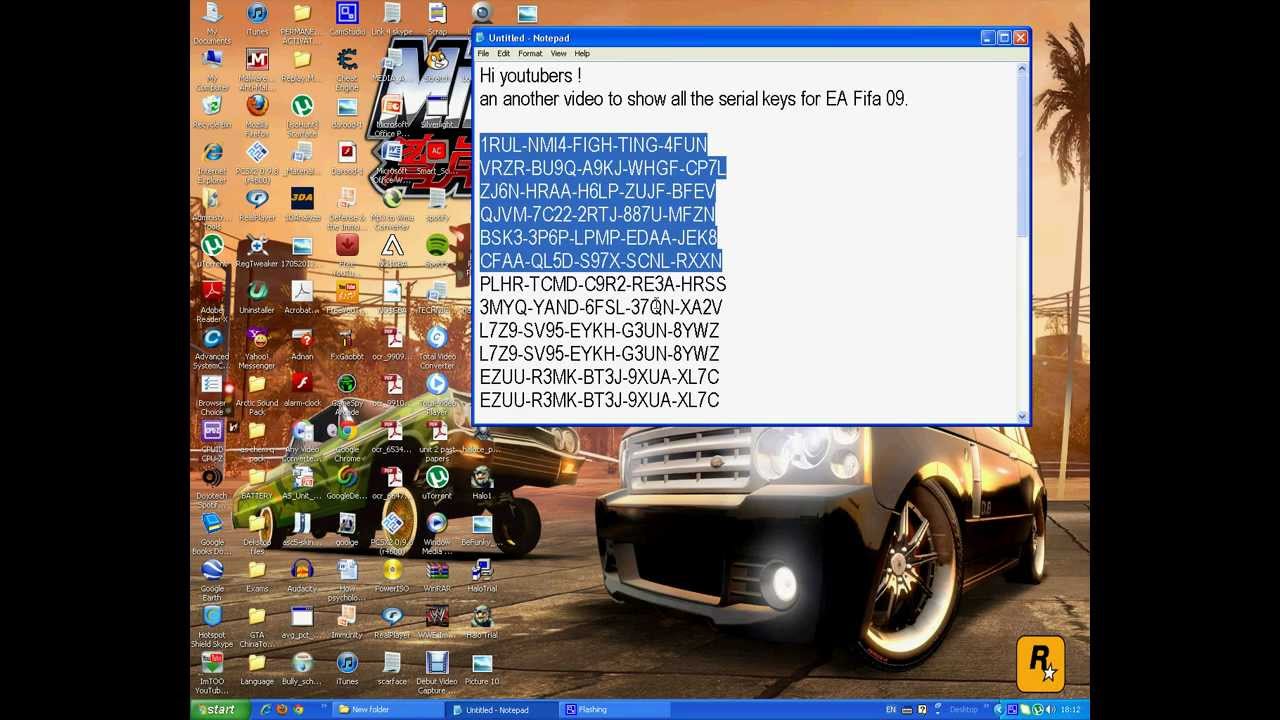The height and width of the screenshot is (720, 1280).
Task: Click the 'Hi youtubers !' line
Action: coord(530,76)
